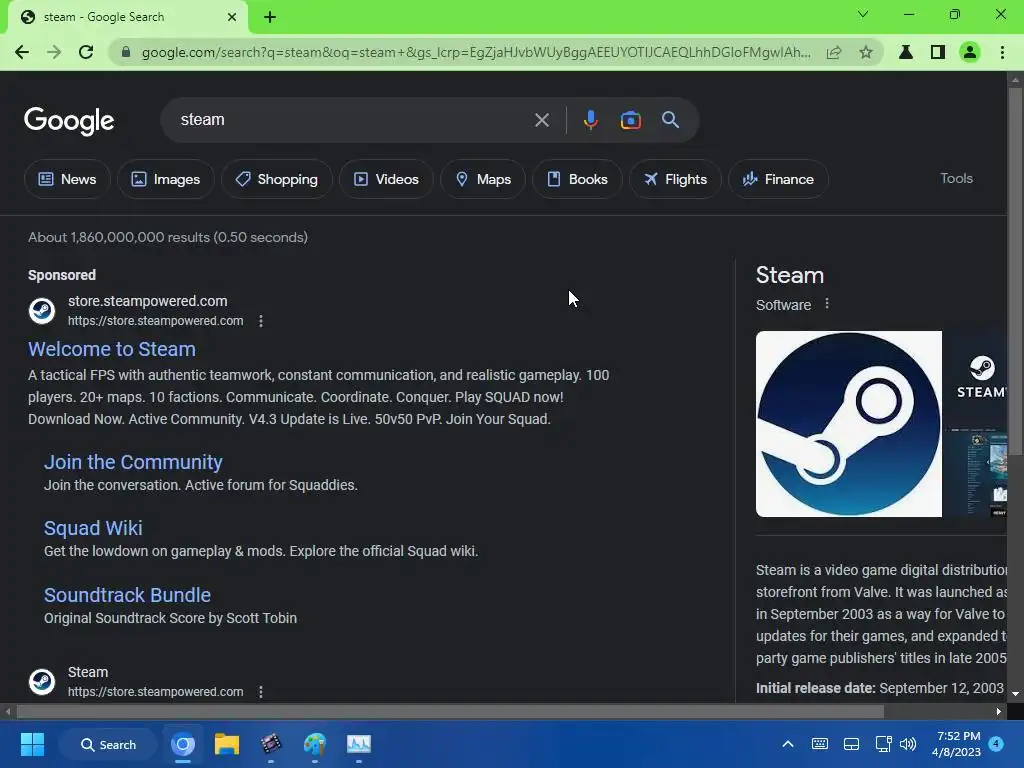Click into the Google search field
Image resolution: width=1024 pixels, height=768 pixels.
click(353, 120)
